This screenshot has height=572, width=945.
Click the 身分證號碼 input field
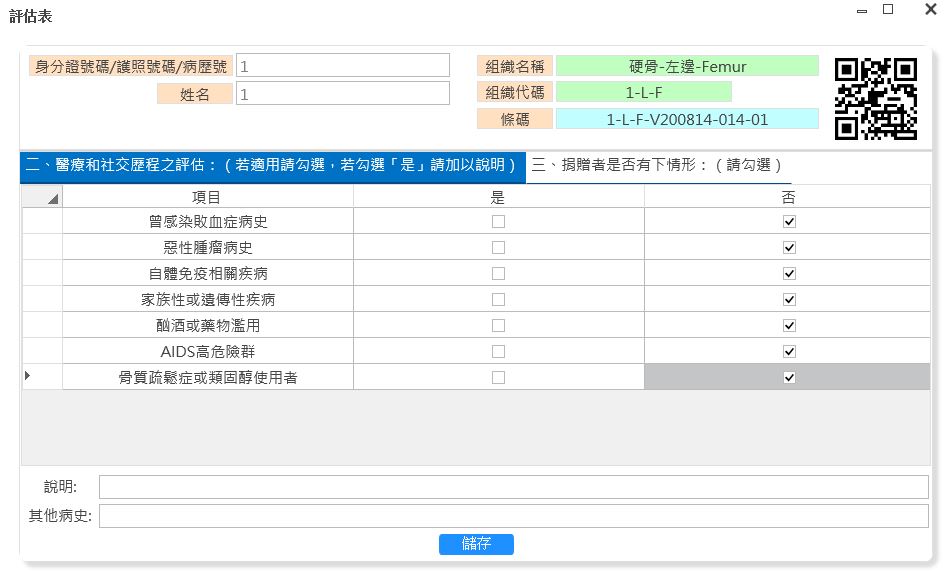click(x=343, y=66)
